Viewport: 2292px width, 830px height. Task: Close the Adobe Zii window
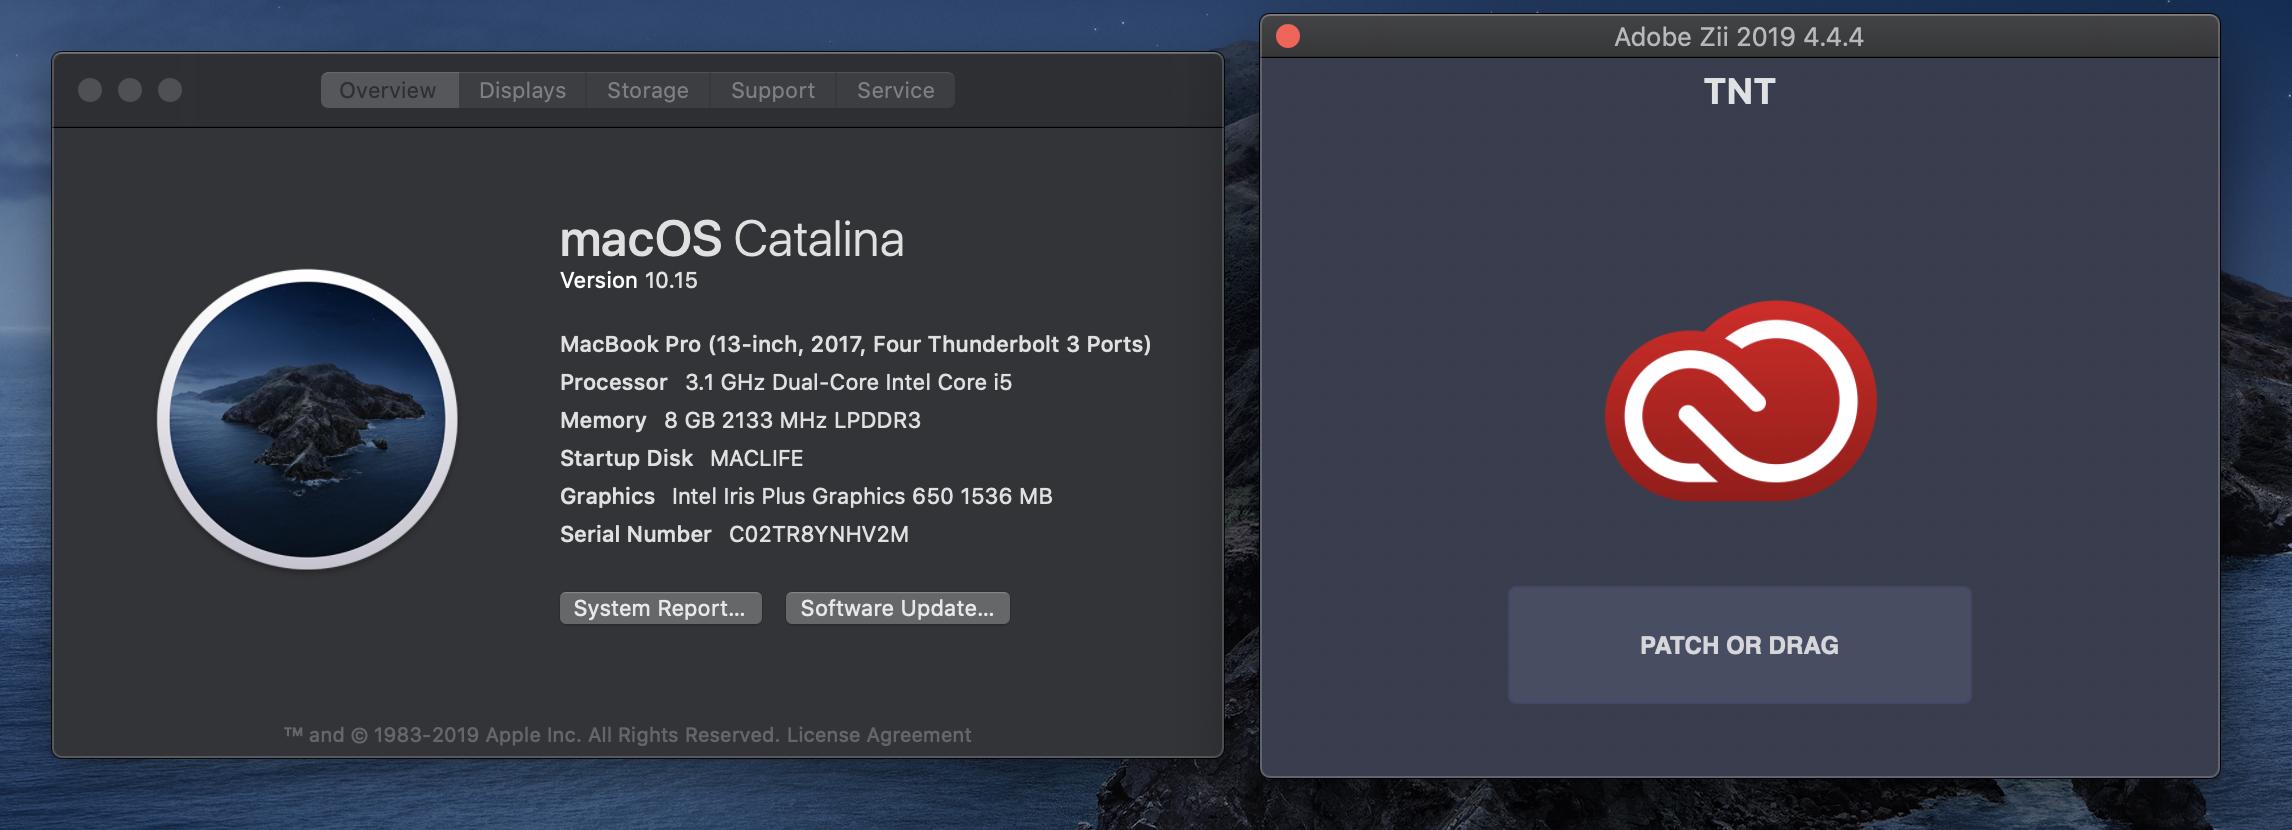pos(1288,37)
